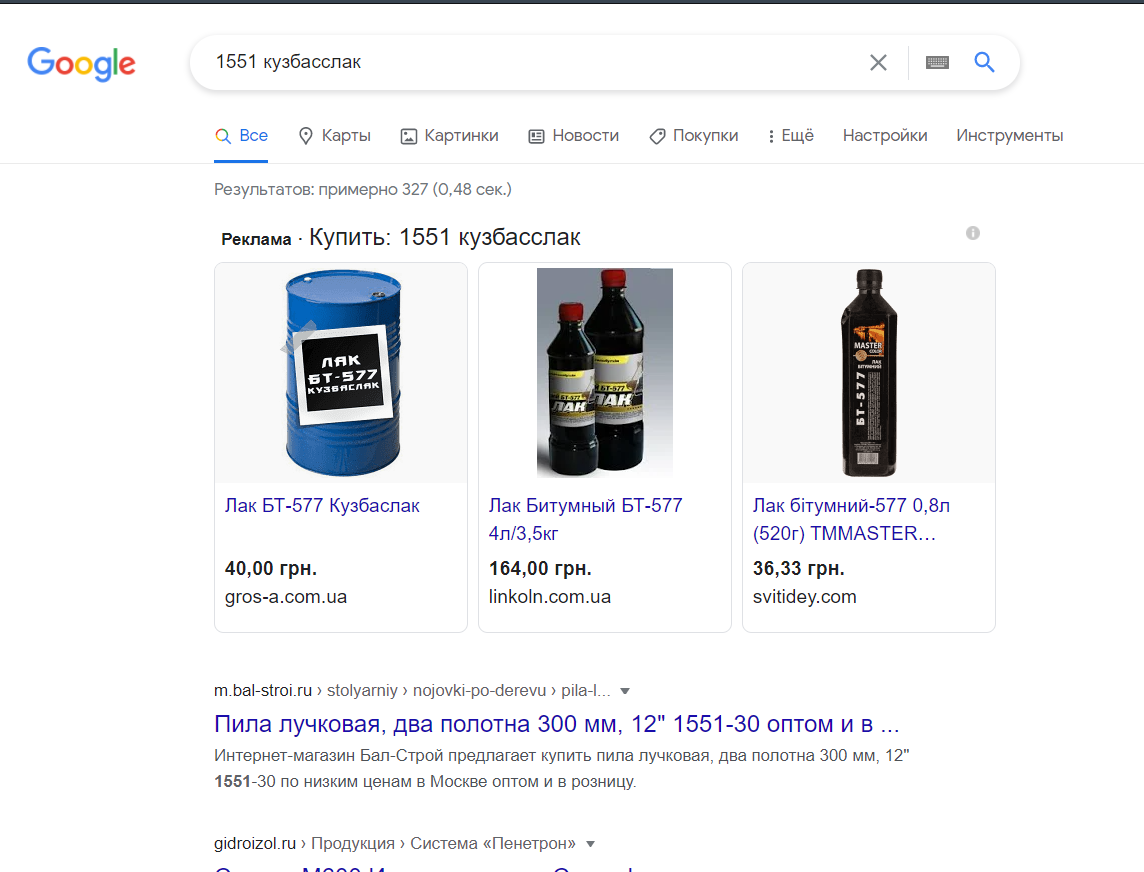Click the Интернет-магазин Бал-Строй snippet text
This screenshot has height=872, width=1144.
(x=562, y=768)
